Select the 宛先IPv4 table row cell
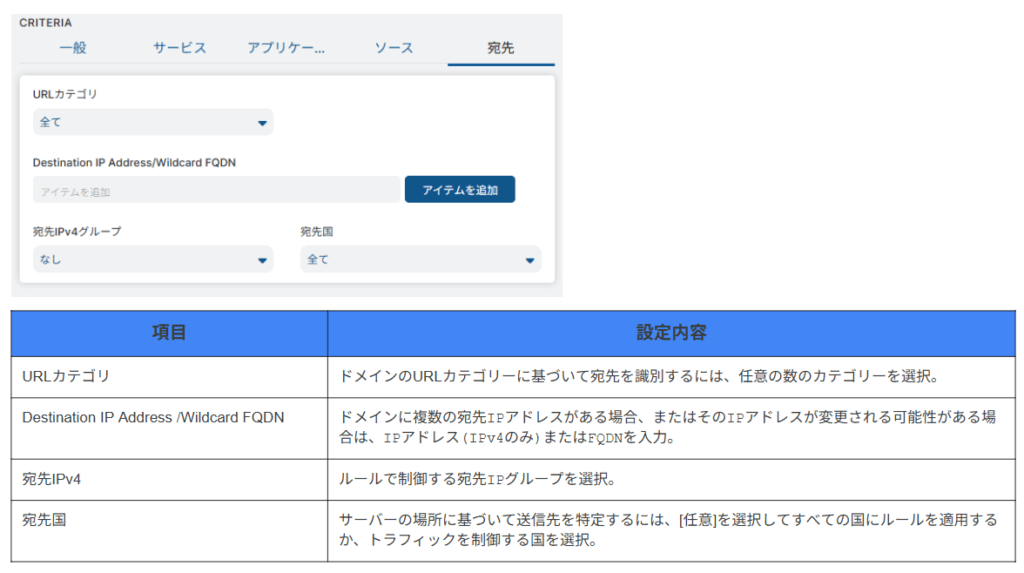 [x=169, y=480]
